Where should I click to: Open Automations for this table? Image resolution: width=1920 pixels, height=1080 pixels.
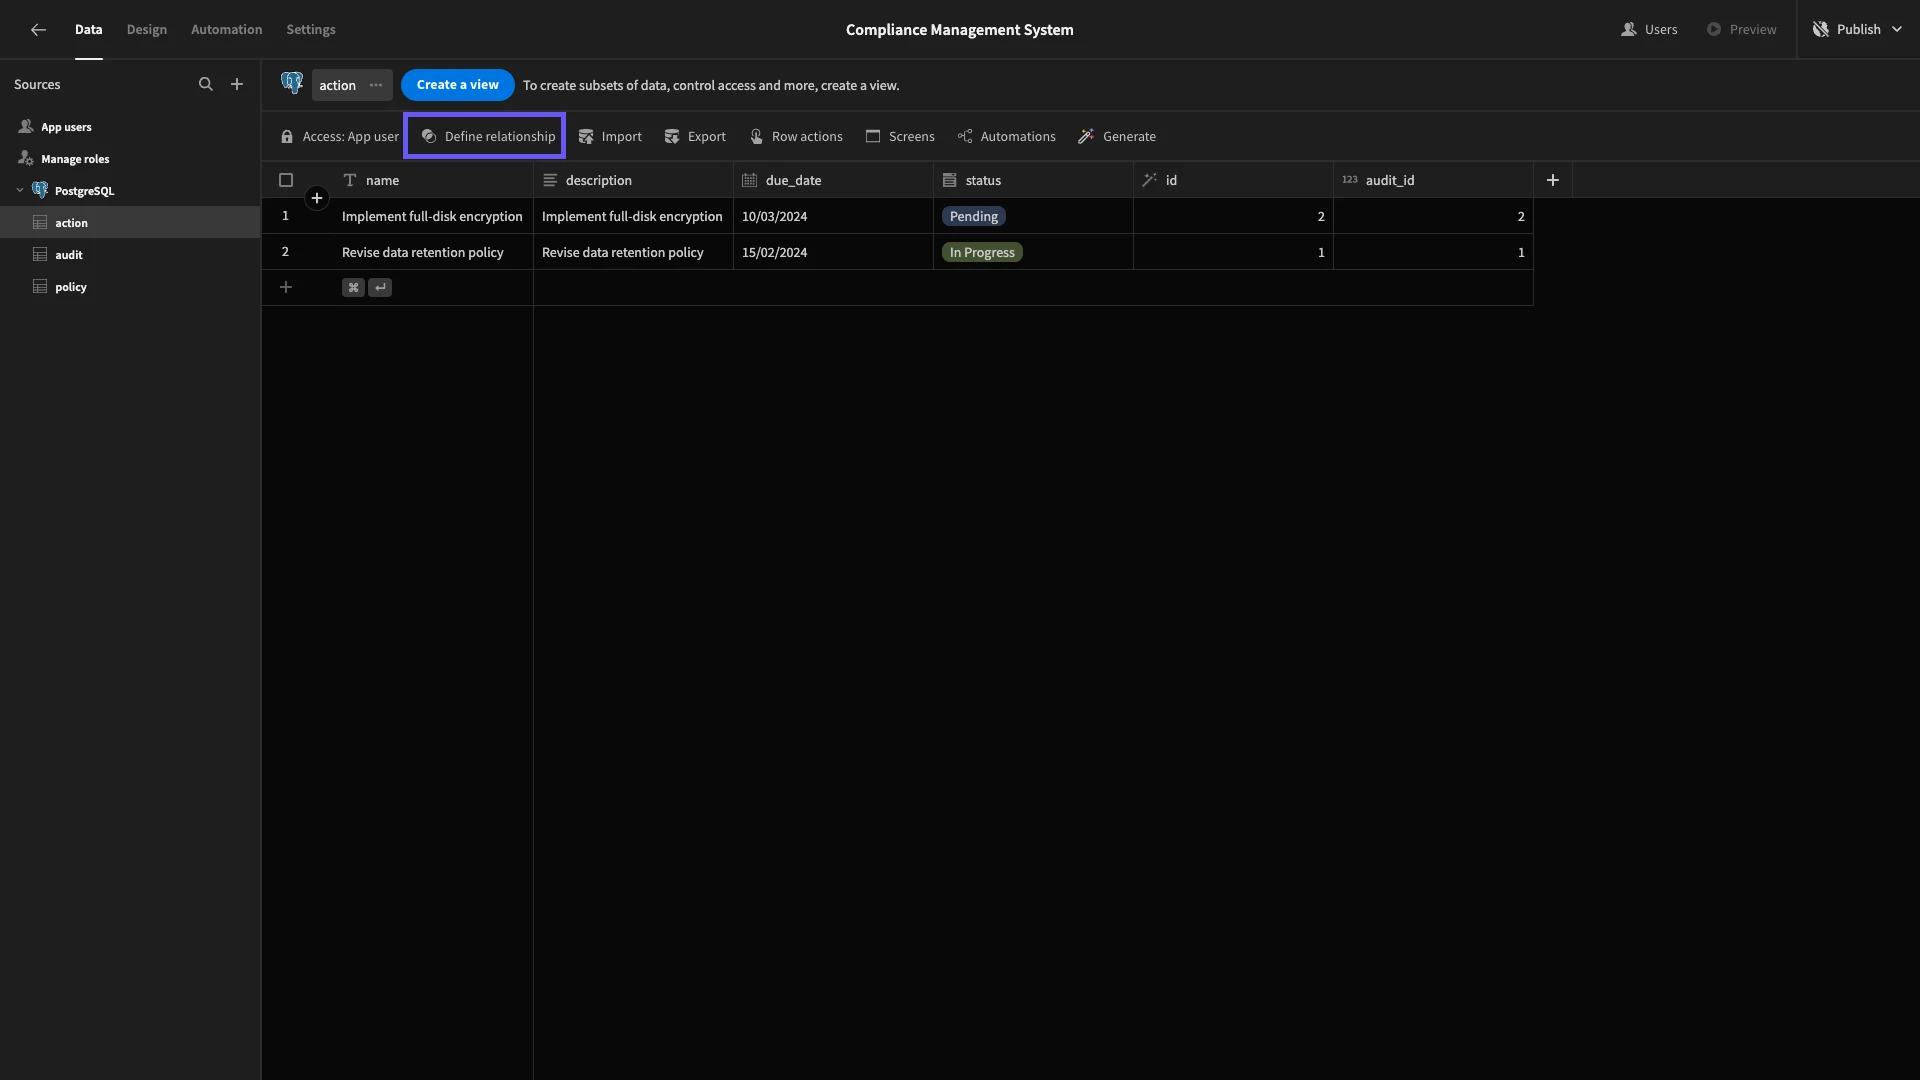coord(1007,137)
